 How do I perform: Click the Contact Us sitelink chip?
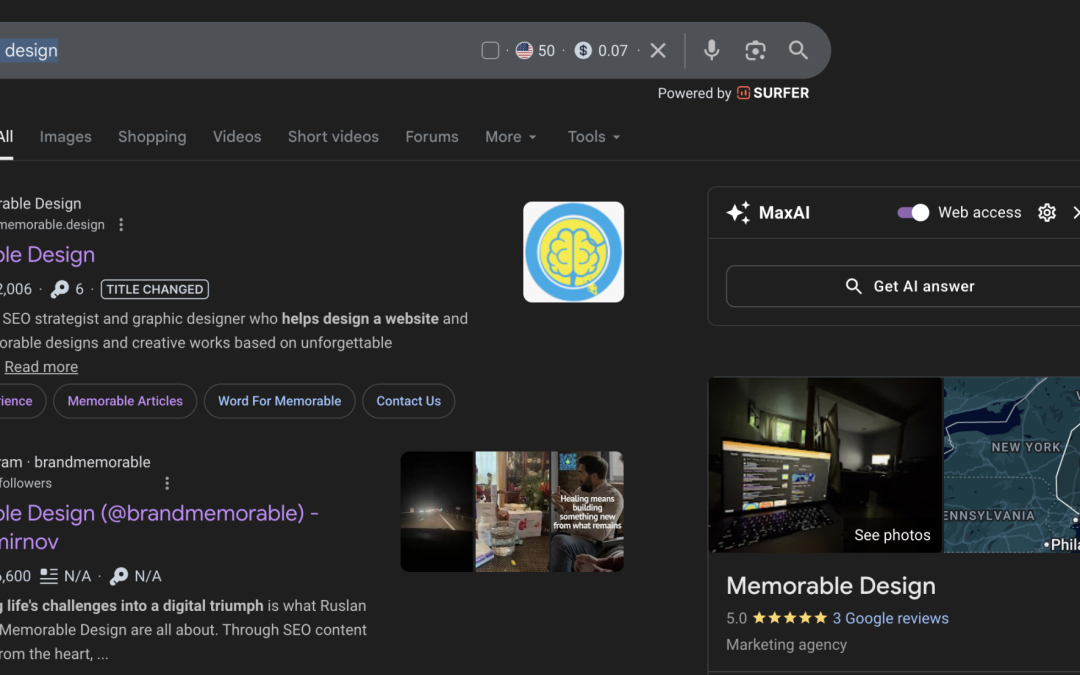[x=408, y=401]
